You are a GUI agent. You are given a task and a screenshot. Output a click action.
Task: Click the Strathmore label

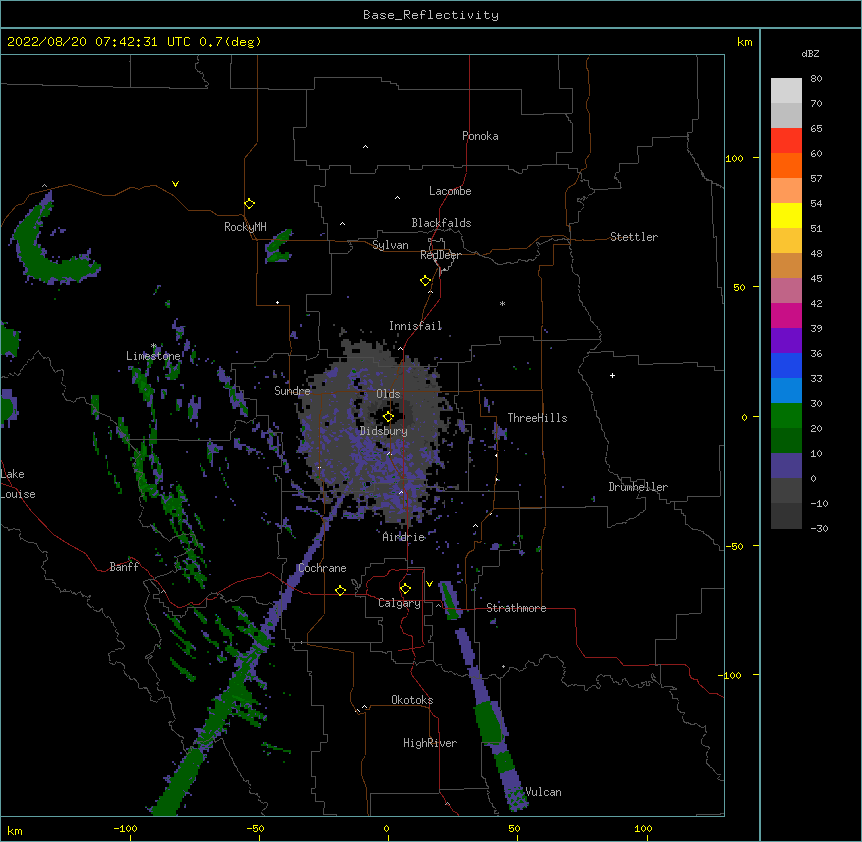click(x=516, y=608)
